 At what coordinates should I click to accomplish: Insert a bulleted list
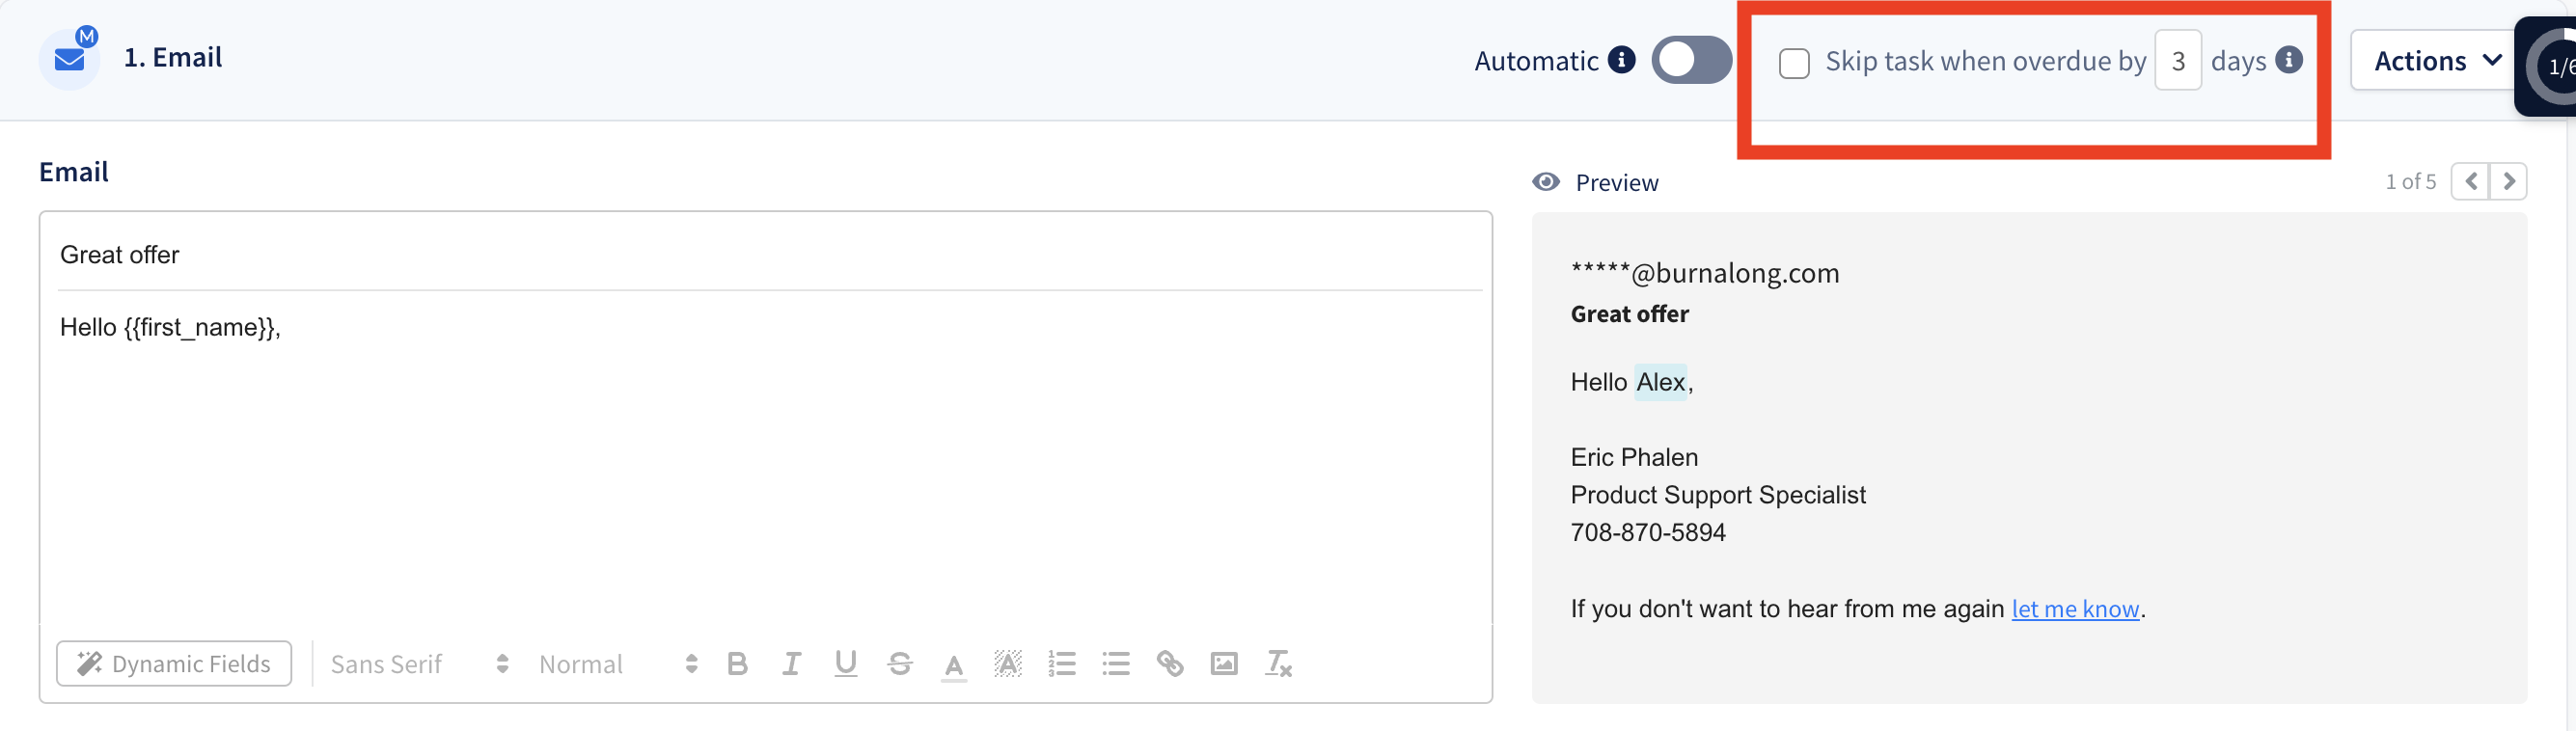(1116, 664)
